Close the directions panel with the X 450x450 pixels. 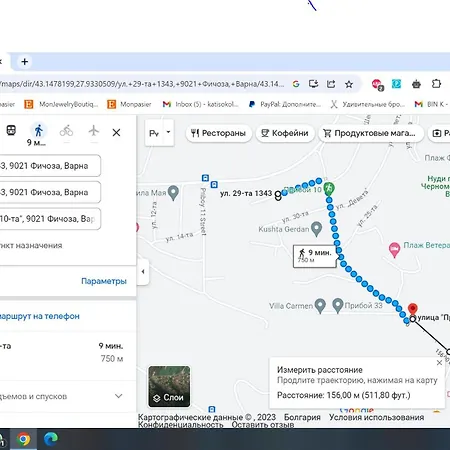[116, 133]
